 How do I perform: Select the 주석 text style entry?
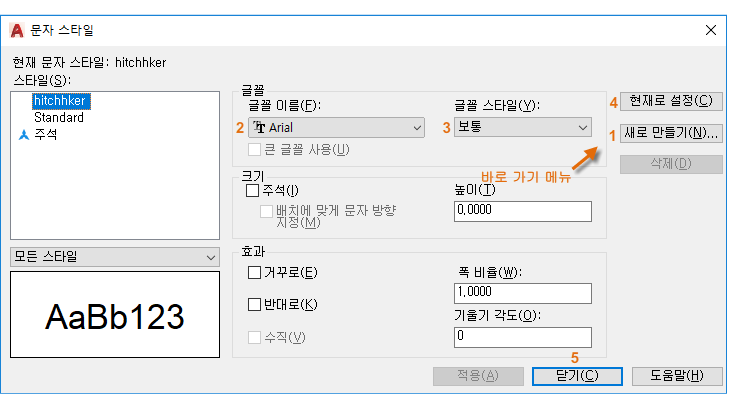pyautogui.click(x=45, y=134)
